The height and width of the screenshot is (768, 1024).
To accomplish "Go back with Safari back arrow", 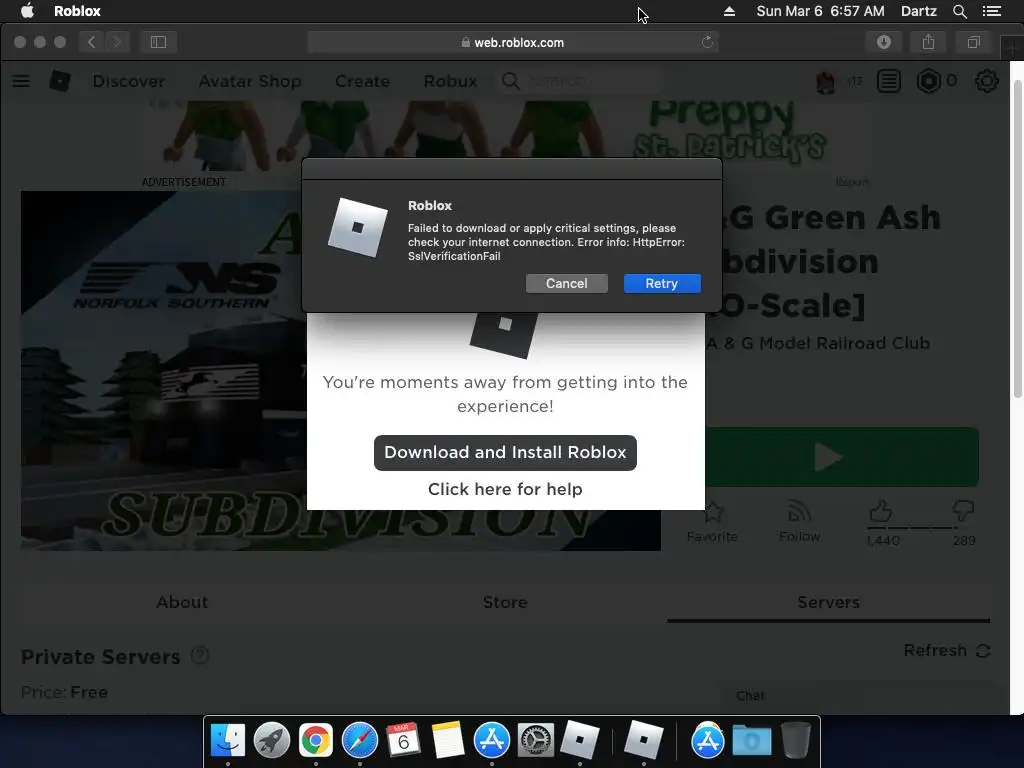I will (x=91, y=42).
